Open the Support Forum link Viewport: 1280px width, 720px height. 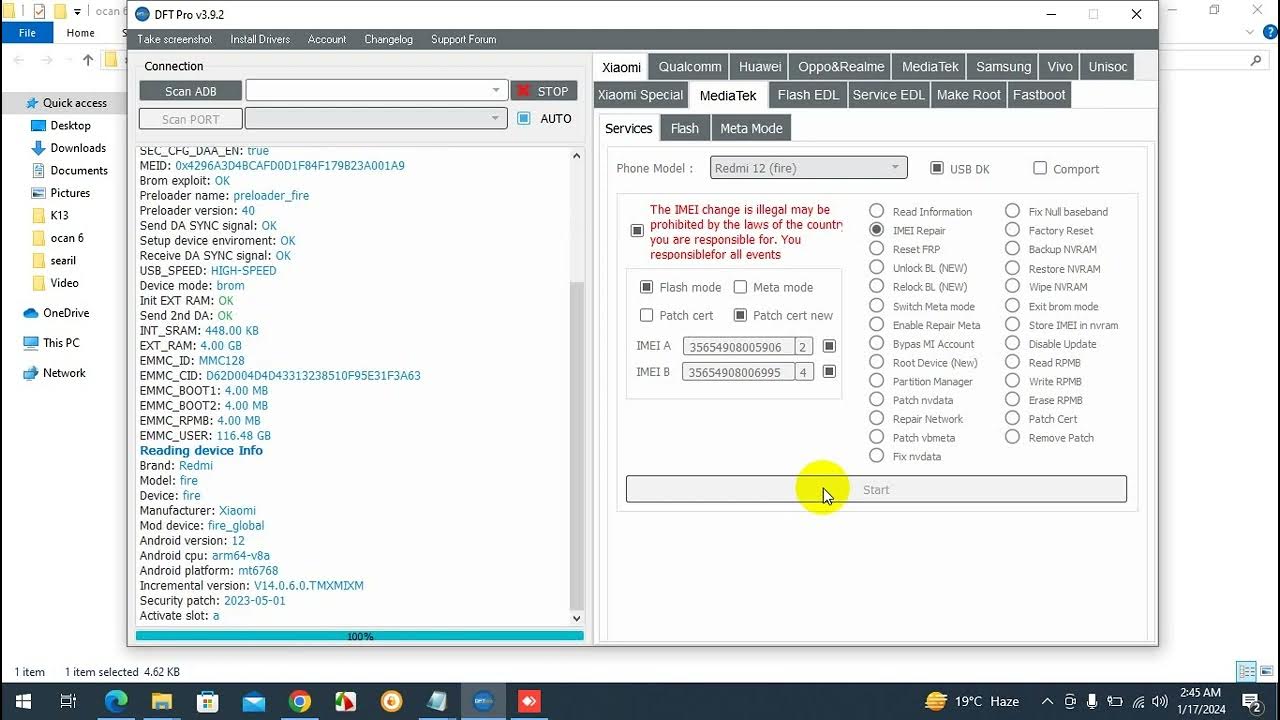463,40
